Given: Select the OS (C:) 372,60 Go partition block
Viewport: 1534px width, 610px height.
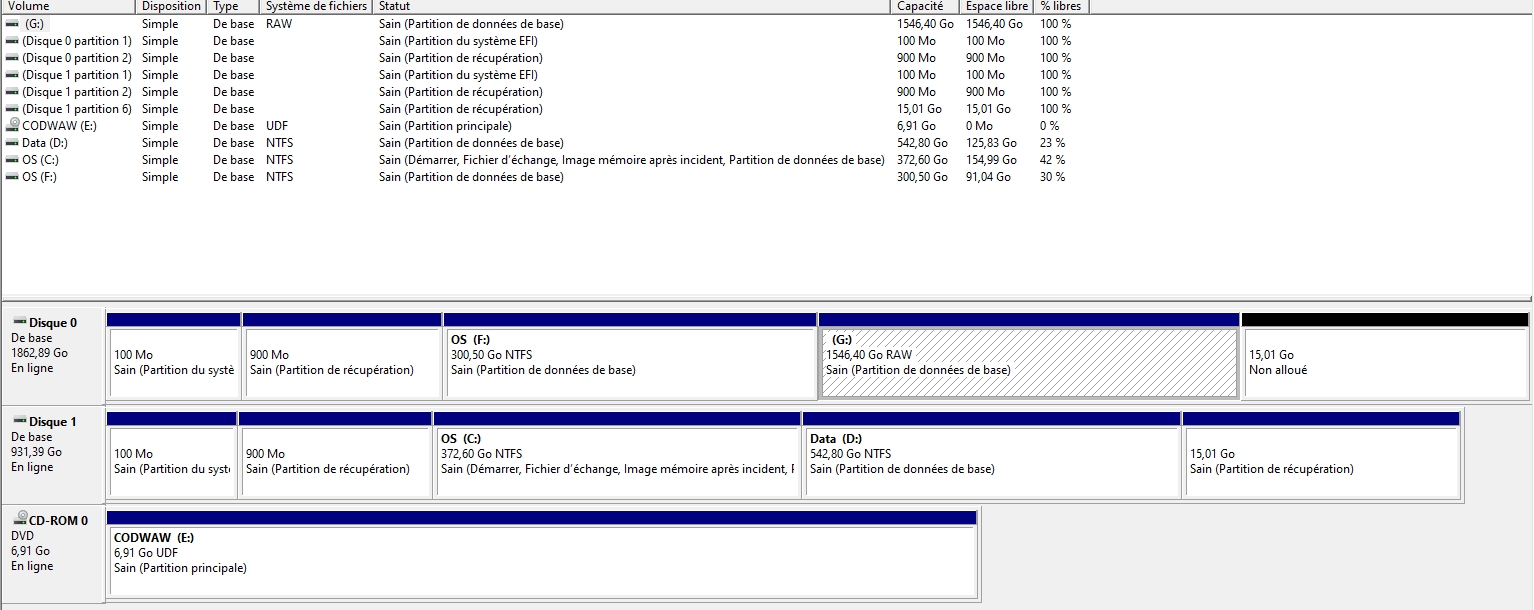Looking at the screenshot, I should [617, 455].
